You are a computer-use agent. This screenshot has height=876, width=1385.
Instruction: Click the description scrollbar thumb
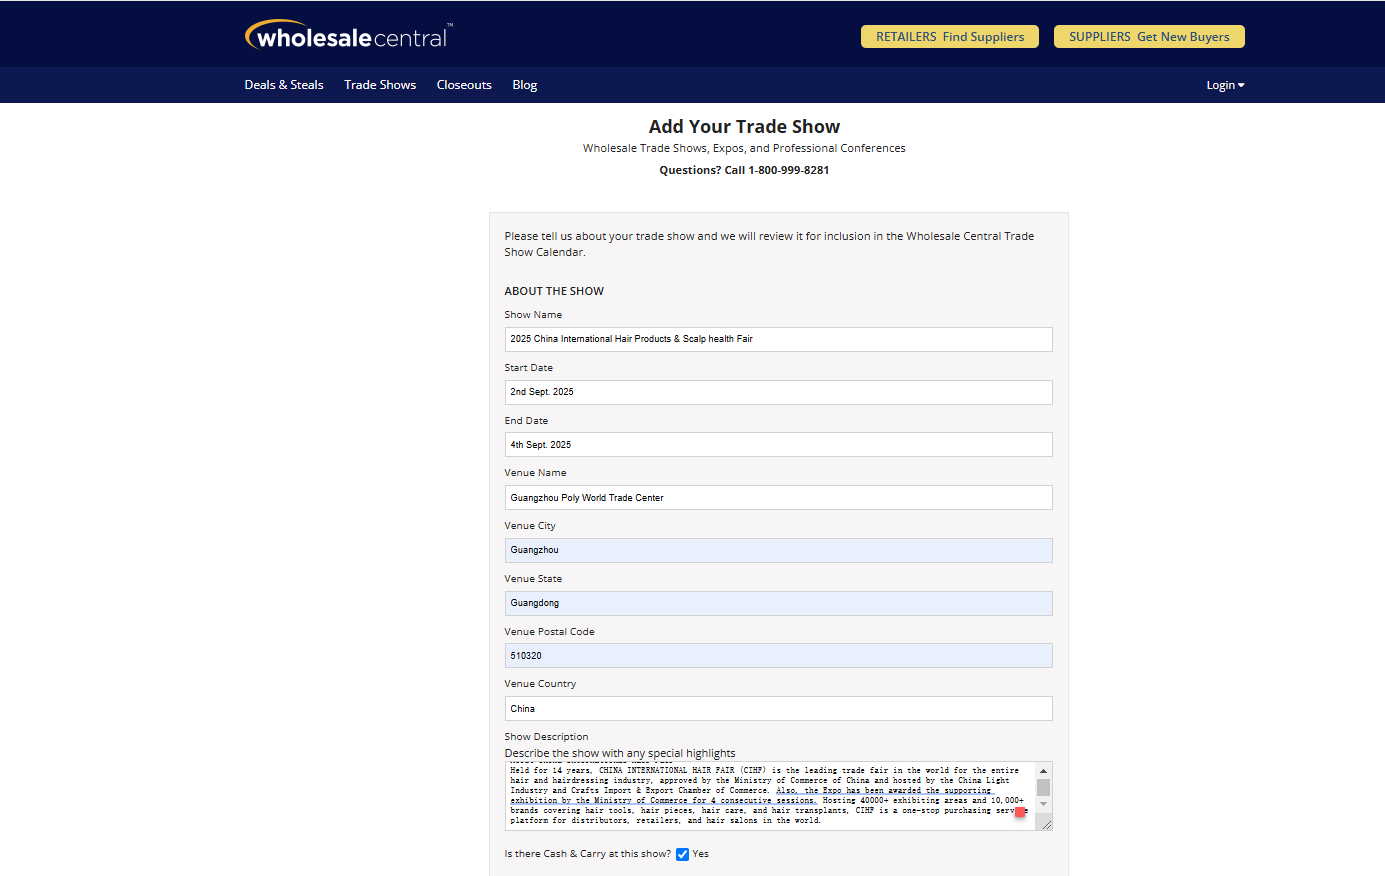pyautogui.click(x=1043, y=787)
